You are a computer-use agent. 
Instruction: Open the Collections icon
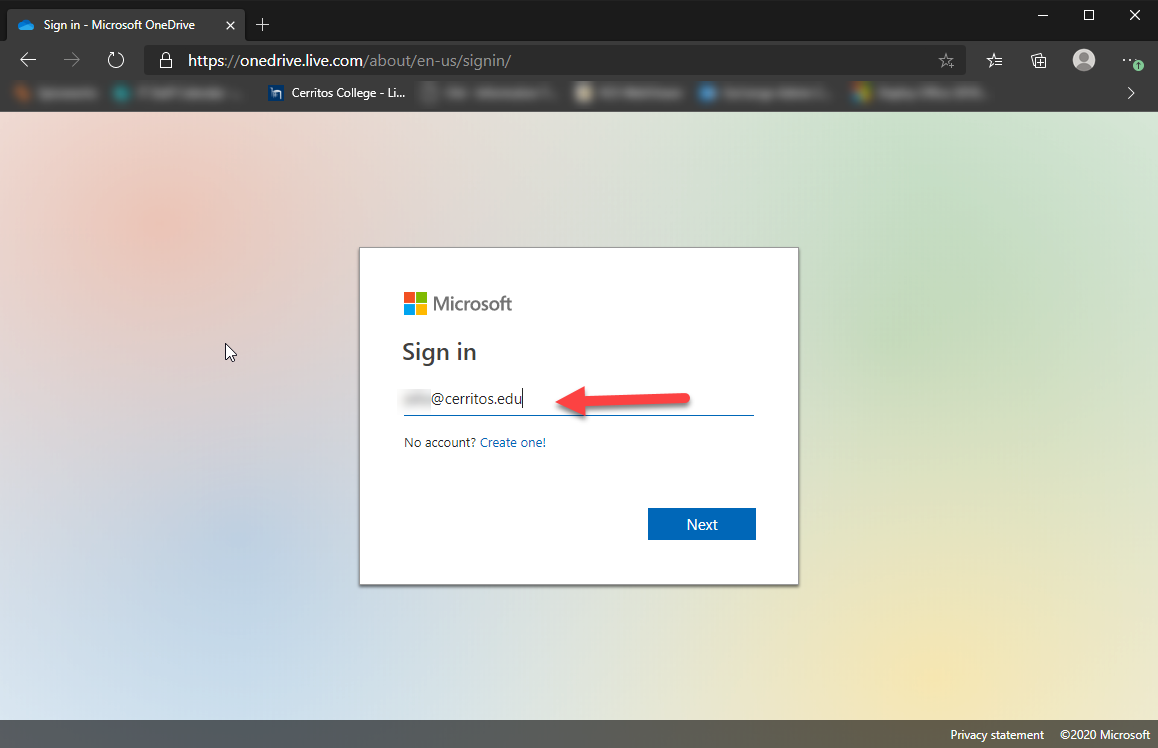point(1038,61)
